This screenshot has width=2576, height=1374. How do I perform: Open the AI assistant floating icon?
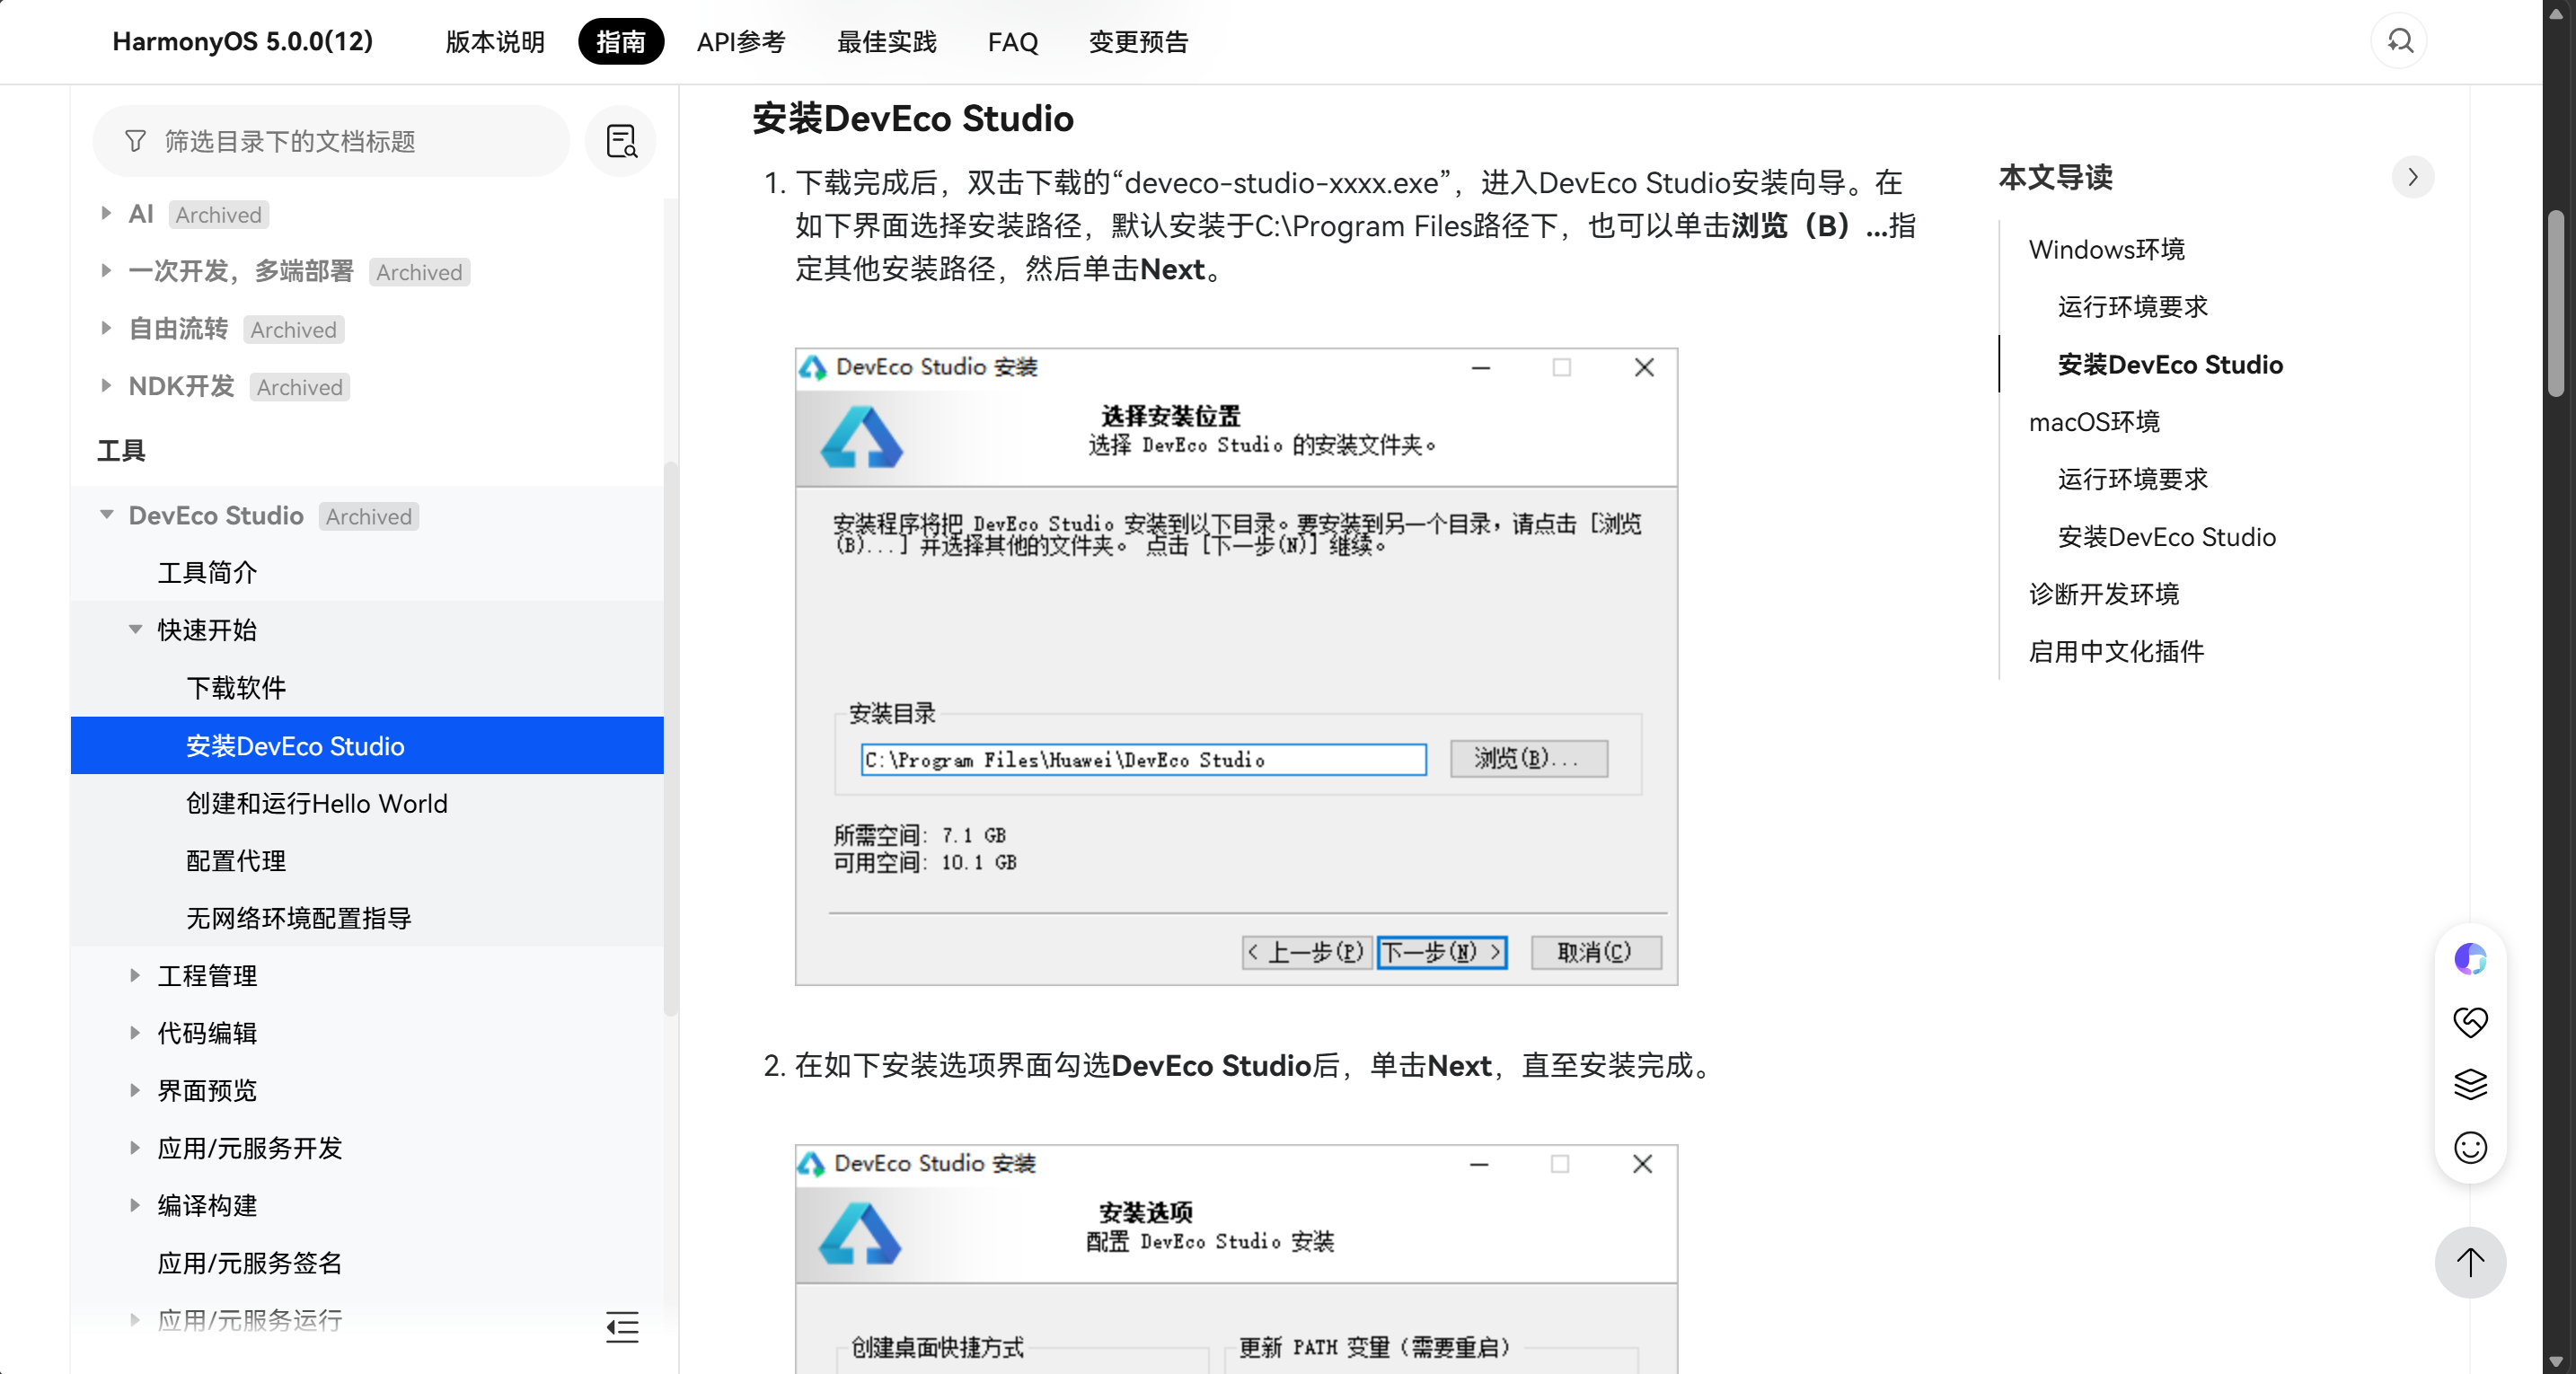coord(2470,958)
